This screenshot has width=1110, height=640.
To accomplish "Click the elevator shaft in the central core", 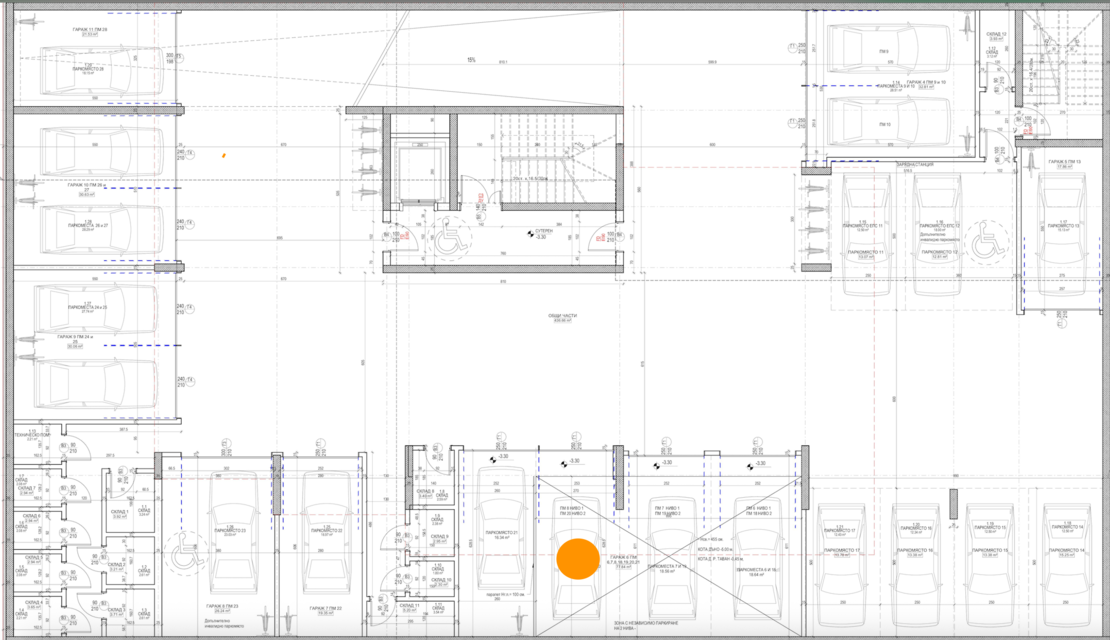I will (419, 173).
